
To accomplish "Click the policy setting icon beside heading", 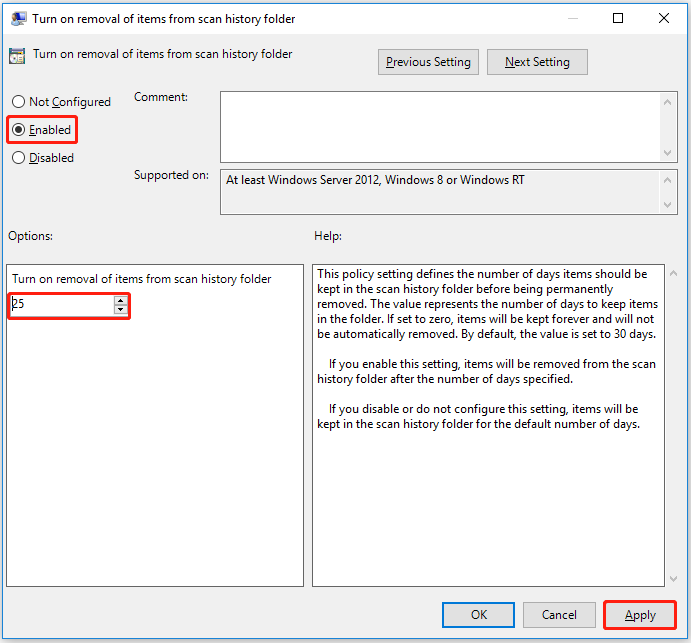I will pos(17,56).
